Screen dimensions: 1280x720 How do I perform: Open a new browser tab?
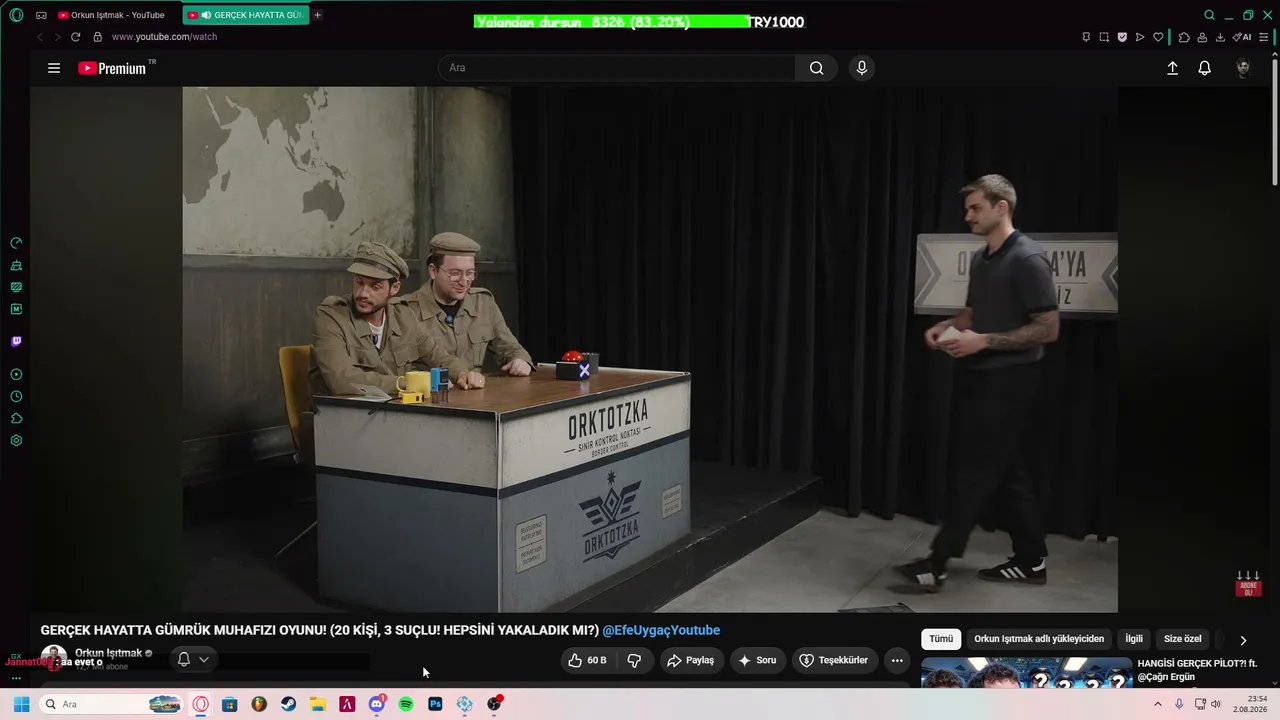(317, 15)
